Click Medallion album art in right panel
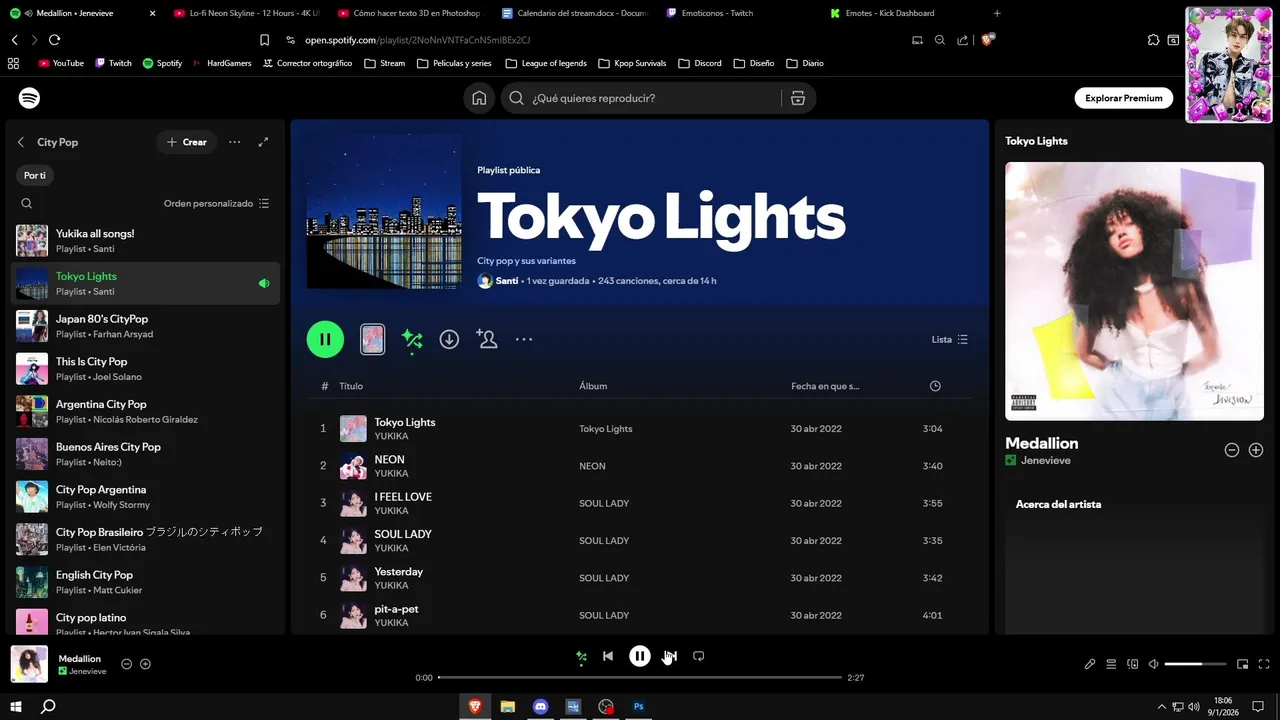This screenshot has width=1280, height=720. [1134, 291]
